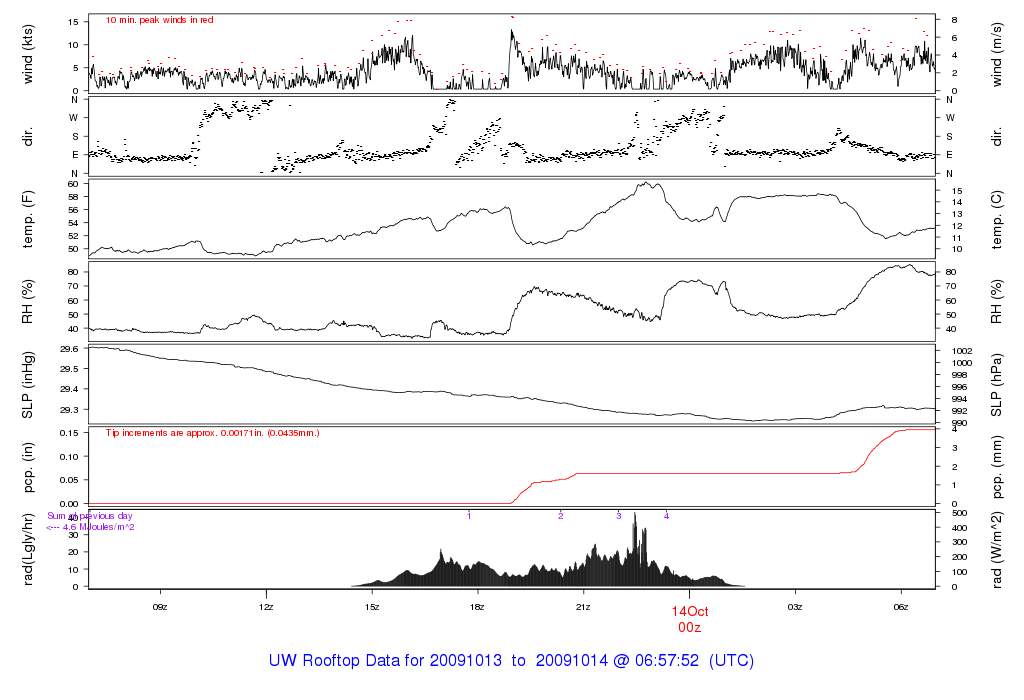The width and height of the screenshot is (1024, 700).
Task: Click the '52' temperature Fahrenheit tick
Action: 73,236
